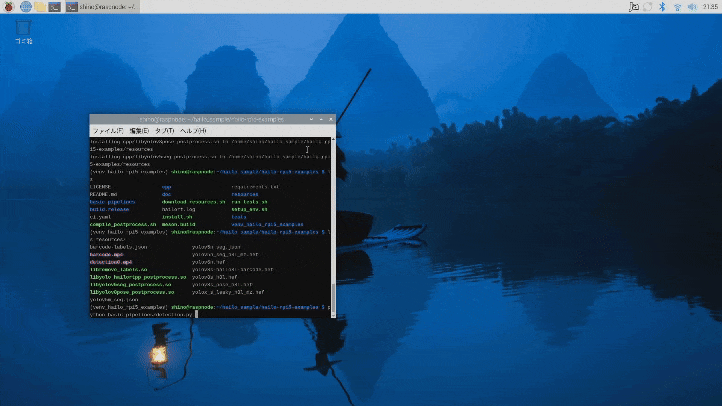Click the README.md entry in terminal listing

click(x=104, y=194)
